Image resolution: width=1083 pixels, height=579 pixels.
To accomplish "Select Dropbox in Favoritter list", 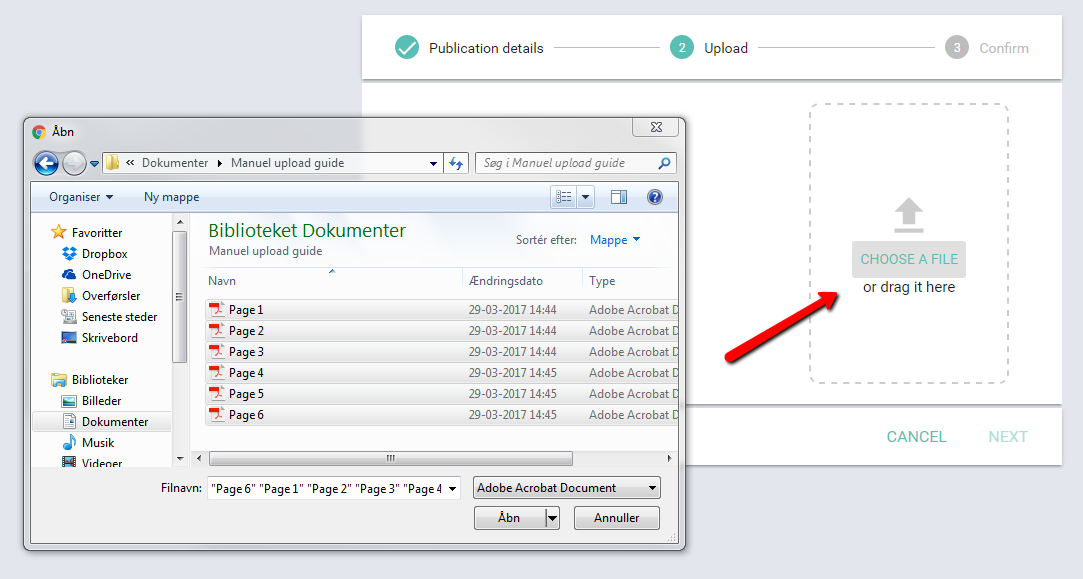I will pos(104,254).
